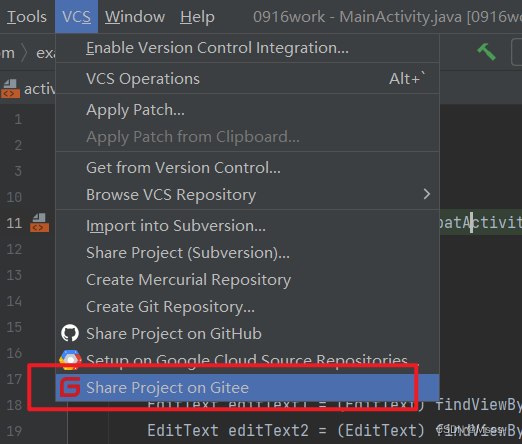Viewport: 522px width, 444px height.
Task: Open the Window menu
Action: click(135, 17)
